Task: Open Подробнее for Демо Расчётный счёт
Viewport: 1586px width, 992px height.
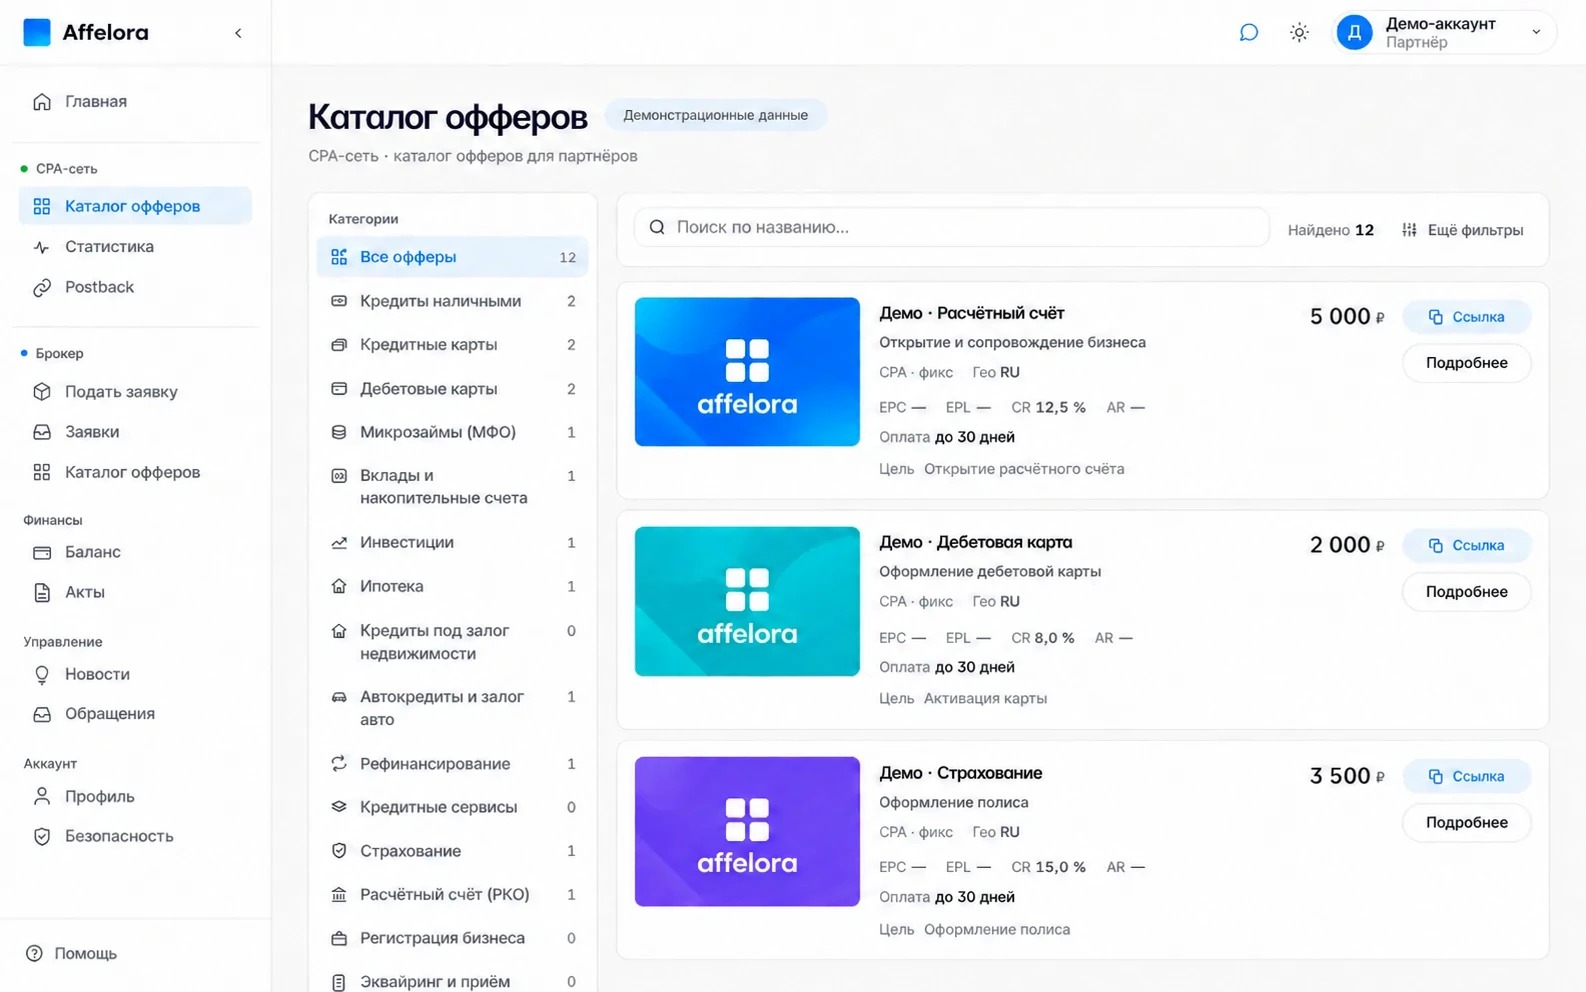Action: (x=1466, y=363)
